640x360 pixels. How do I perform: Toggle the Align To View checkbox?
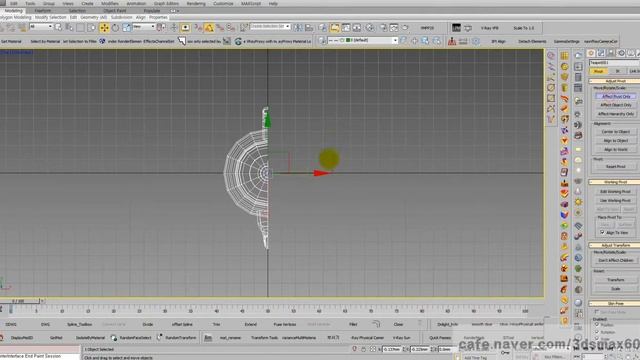click(602, 232)
